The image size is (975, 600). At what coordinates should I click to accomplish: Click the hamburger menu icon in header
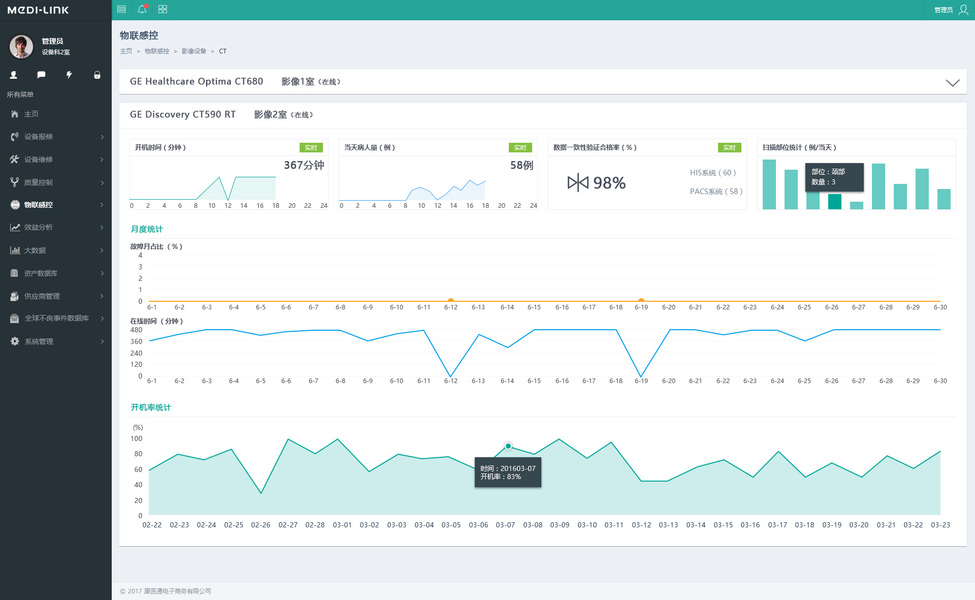coord(121,9)
